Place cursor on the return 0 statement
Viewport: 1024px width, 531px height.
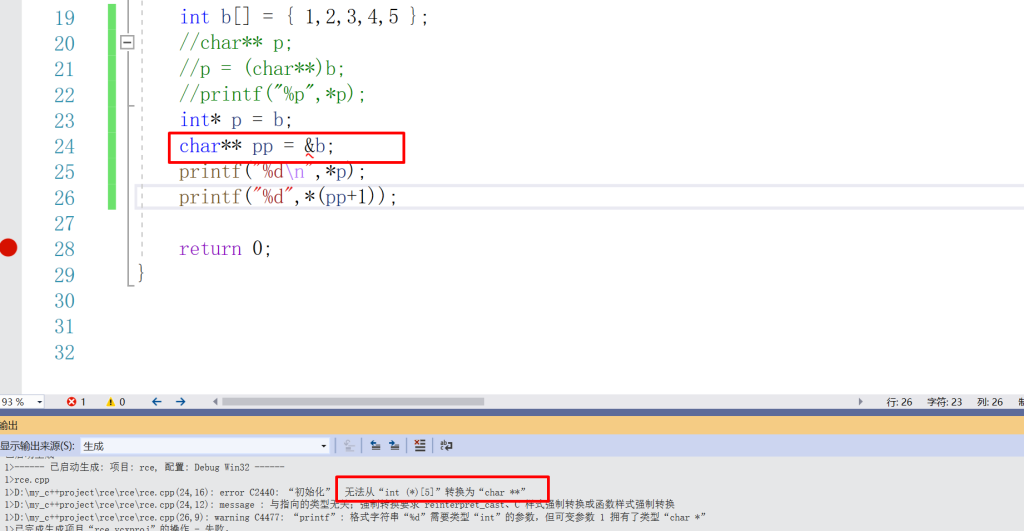point(225,249)
